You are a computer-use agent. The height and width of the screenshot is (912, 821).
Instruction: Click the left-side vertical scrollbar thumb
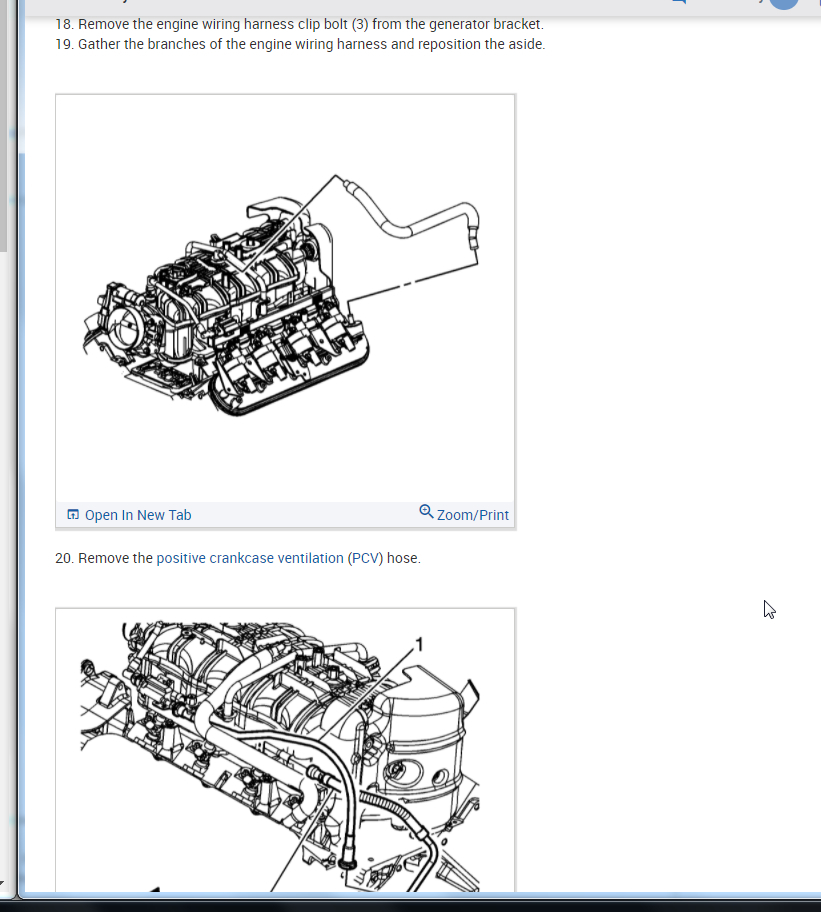(x=3, y=125)
